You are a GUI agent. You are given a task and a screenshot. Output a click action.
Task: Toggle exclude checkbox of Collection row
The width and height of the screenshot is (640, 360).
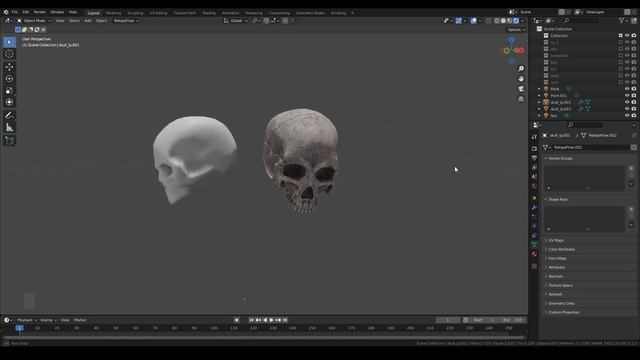tap(620, 36)
